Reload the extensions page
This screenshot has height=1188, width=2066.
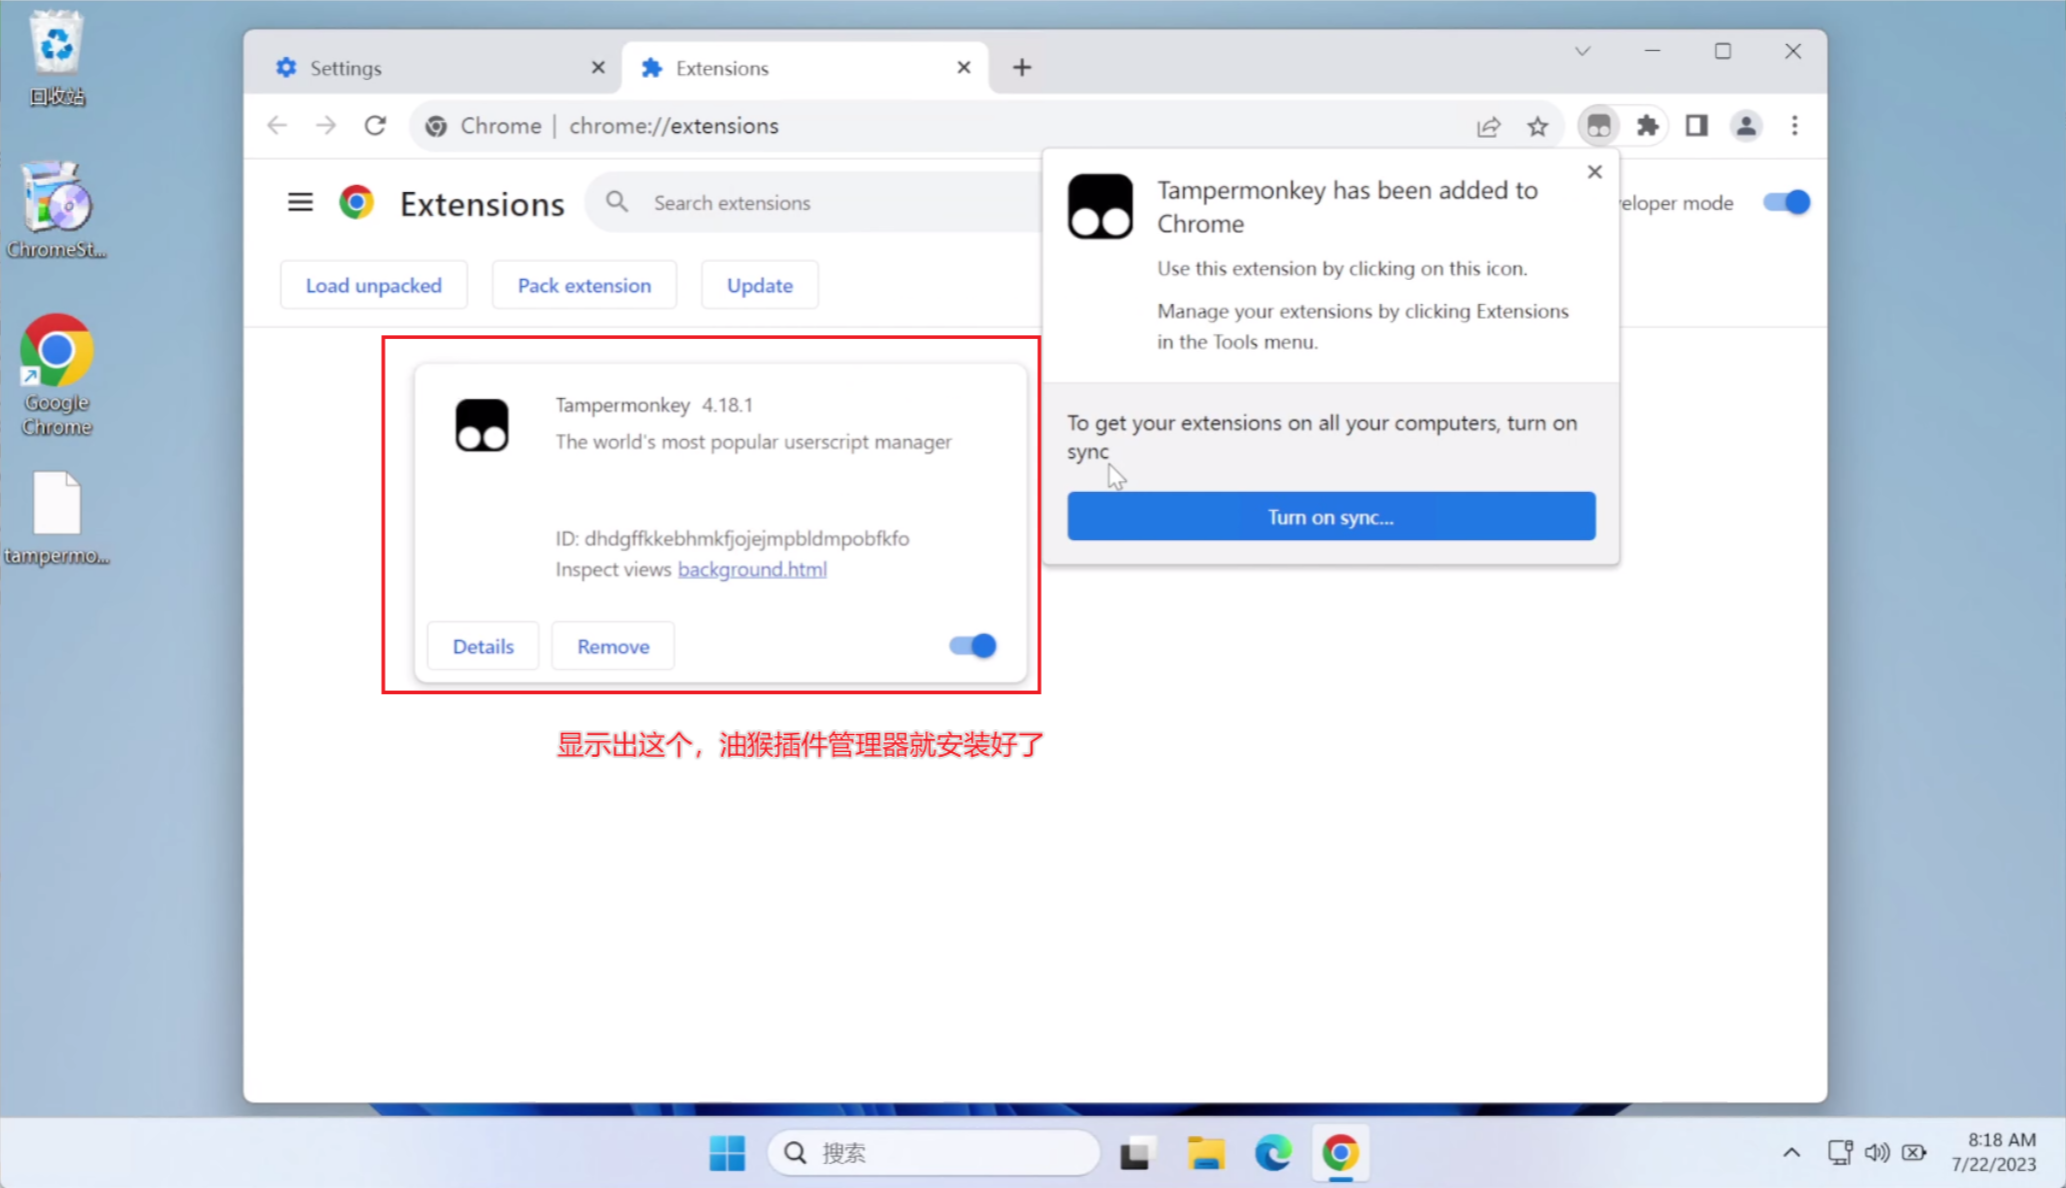[375, 126]
